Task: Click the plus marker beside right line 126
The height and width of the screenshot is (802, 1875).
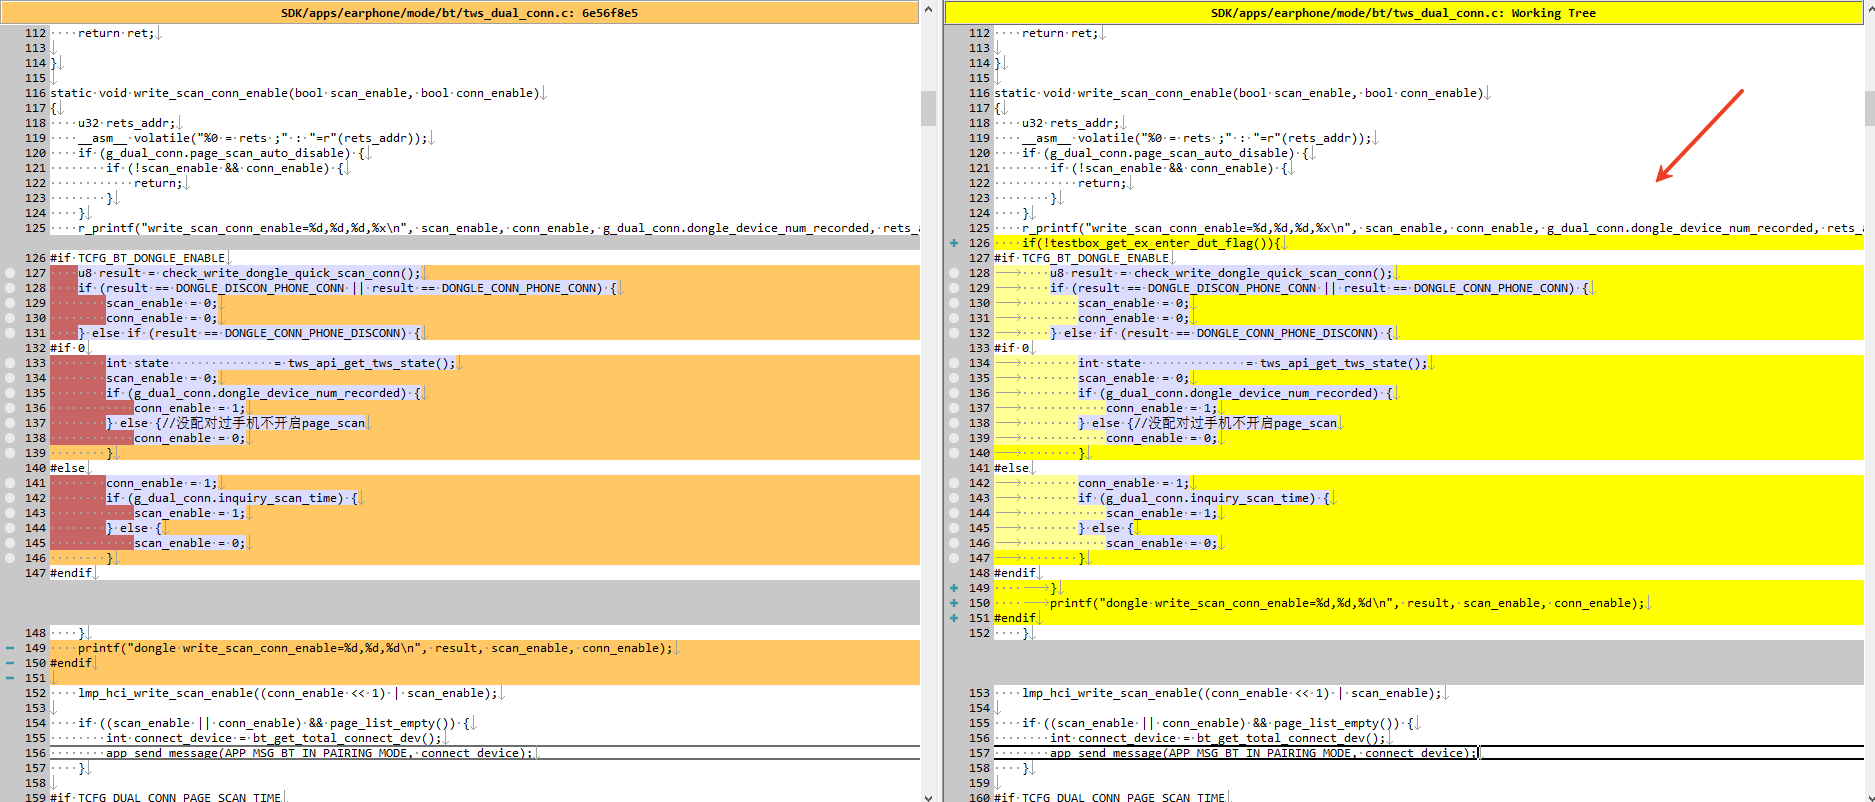Action: point(954,243)
